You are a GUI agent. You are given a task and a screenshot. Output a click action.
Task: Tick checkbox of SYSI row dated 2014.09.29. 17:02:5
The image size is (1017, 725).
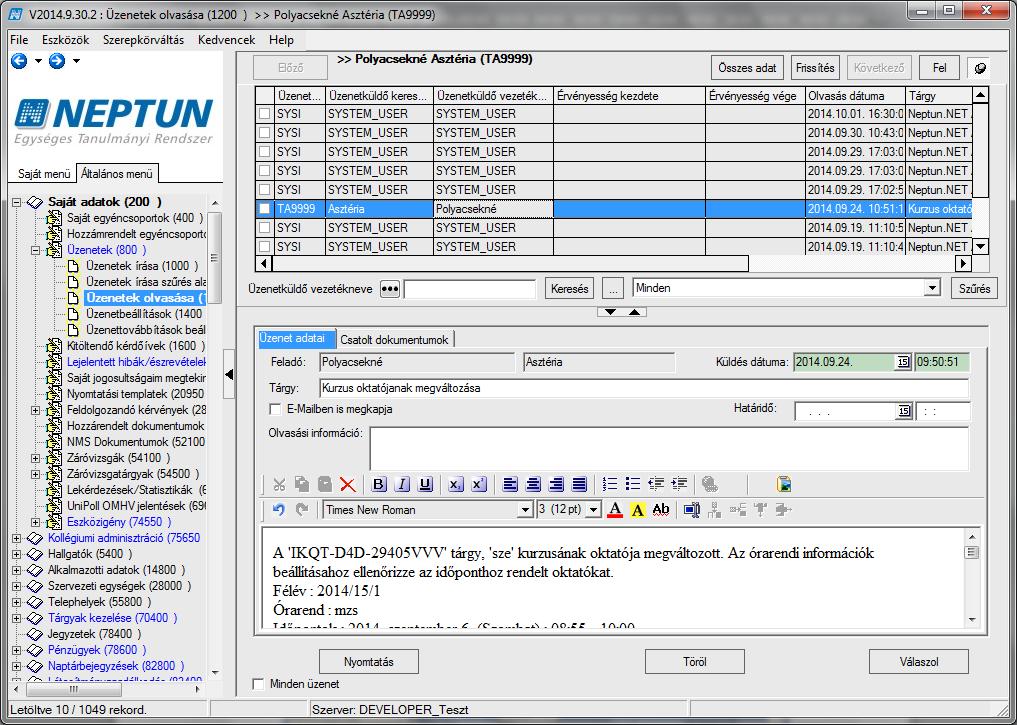pos(265,190)
